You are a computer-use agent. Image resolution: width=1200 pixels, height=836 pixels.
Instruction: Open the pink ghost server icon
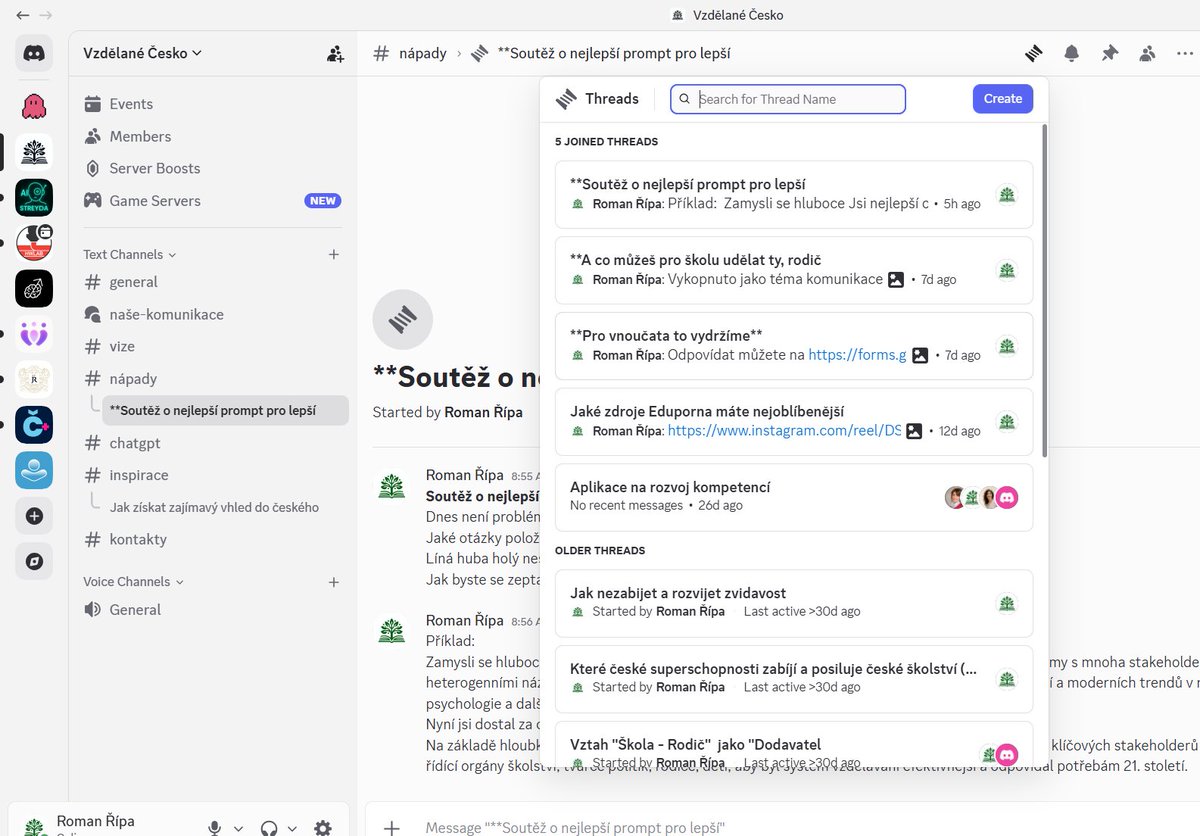pyautogui.click(x=34, y=105)
